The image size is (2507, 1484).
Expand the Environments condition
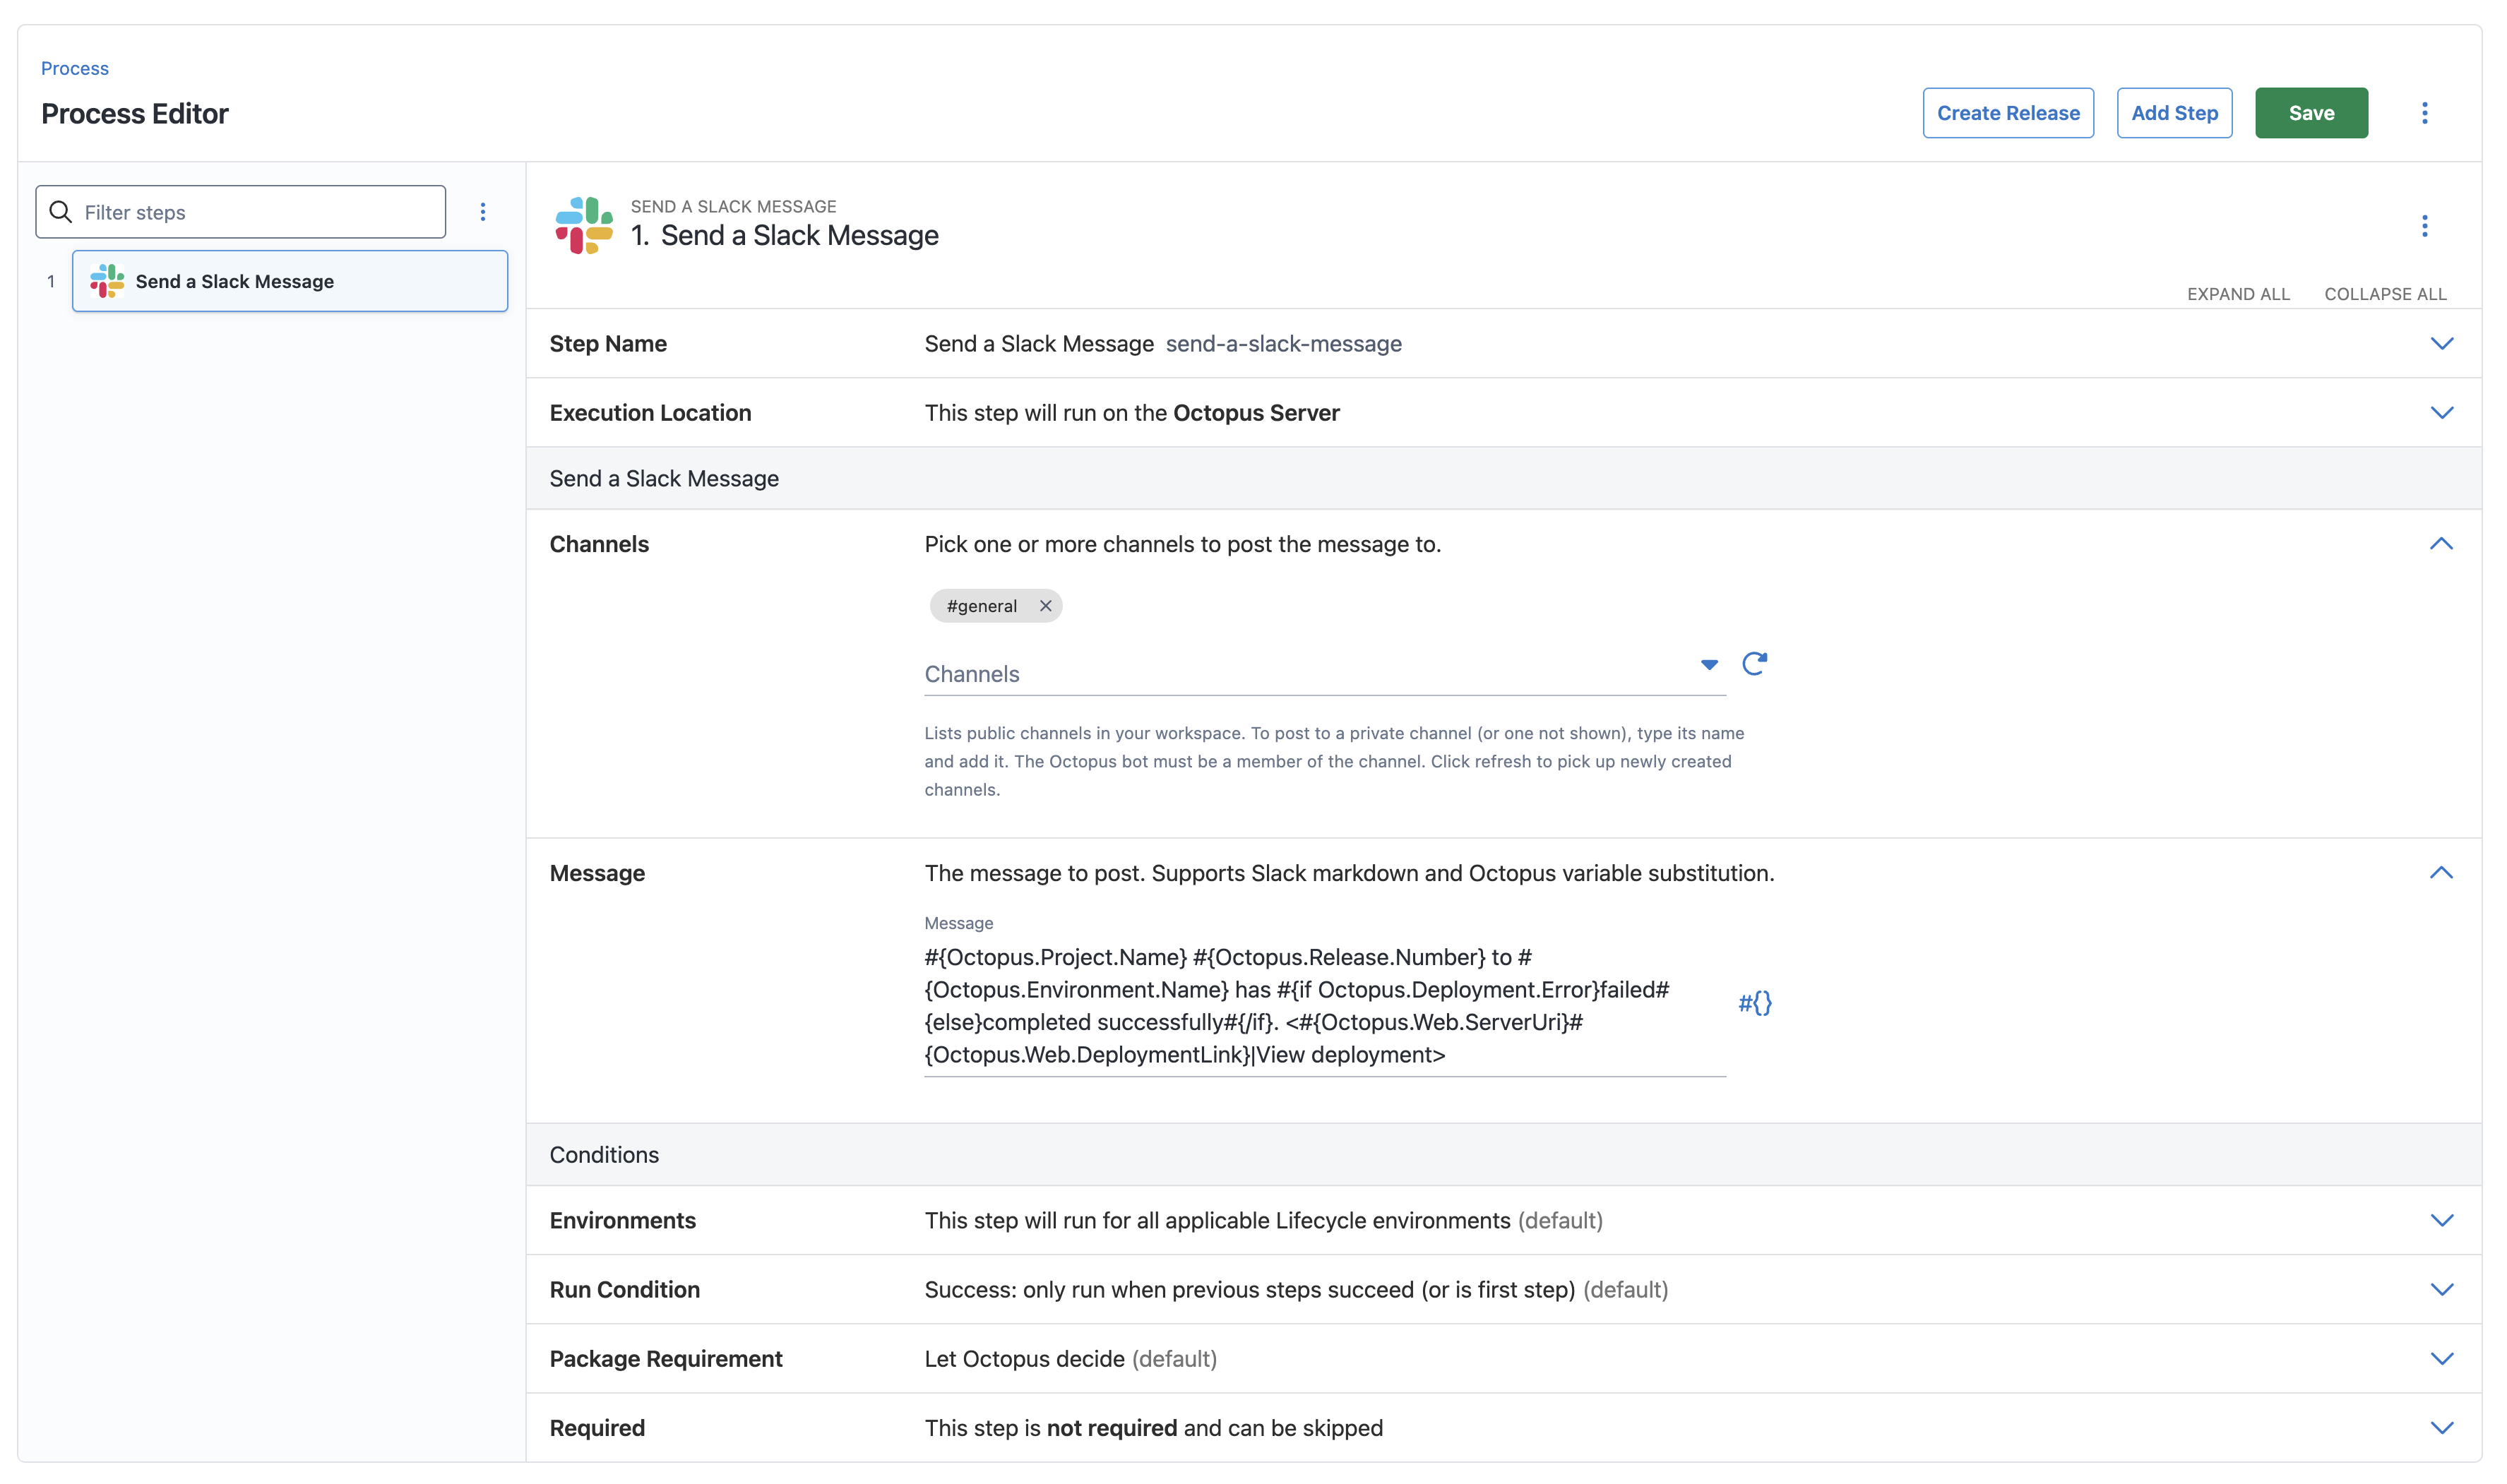[2441, 1221]
